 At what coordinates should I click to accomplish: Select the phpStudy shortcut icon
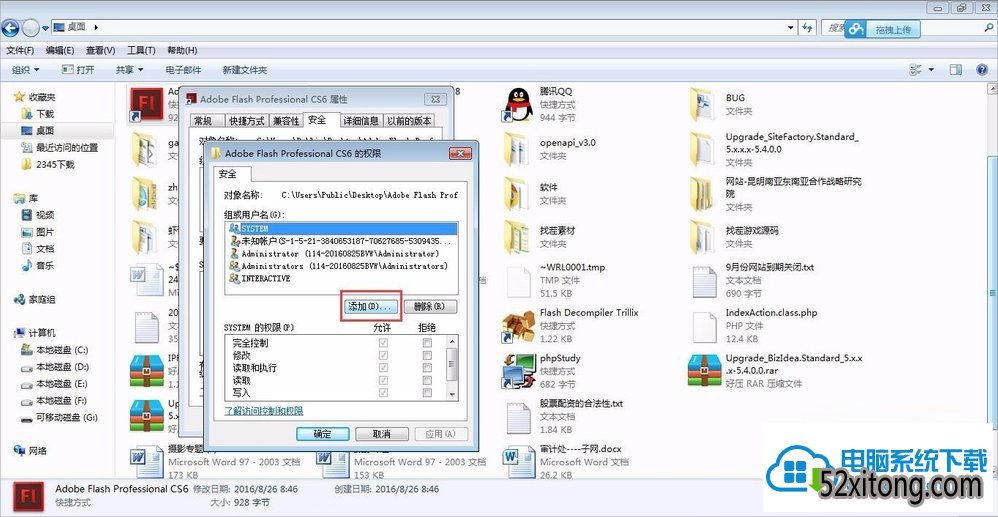click(x=518, y=371)
